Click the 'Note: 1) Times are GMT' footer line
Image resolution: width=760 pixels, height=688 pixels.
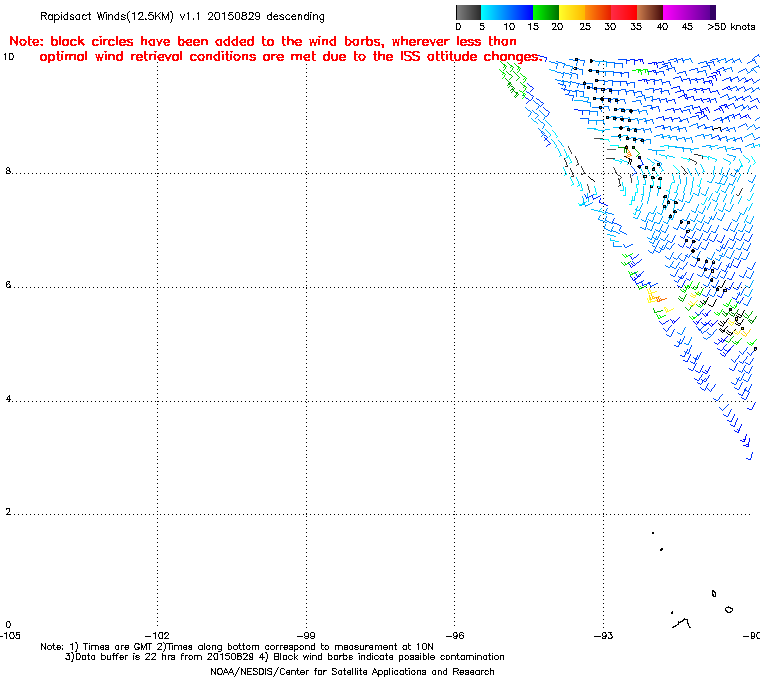[237, 647]
